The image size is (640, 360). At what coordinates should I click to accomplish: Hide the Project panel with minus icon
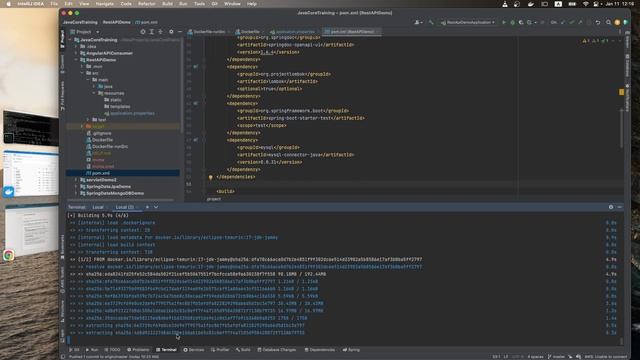click(180, 31)
